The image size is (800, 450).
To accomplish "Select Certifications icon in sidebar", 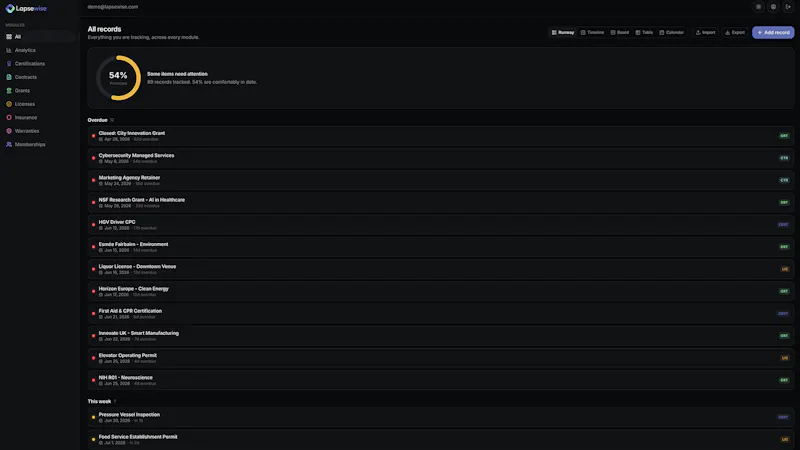I will click(9, 64).
